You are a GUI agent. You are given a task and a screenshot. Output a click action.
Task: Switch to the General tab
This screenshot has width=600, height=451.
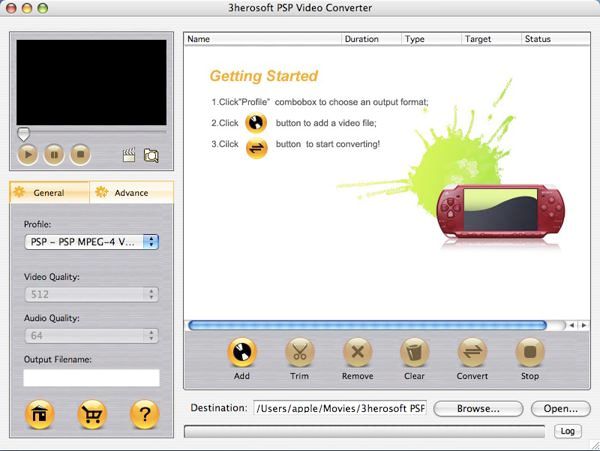(49, 192)
